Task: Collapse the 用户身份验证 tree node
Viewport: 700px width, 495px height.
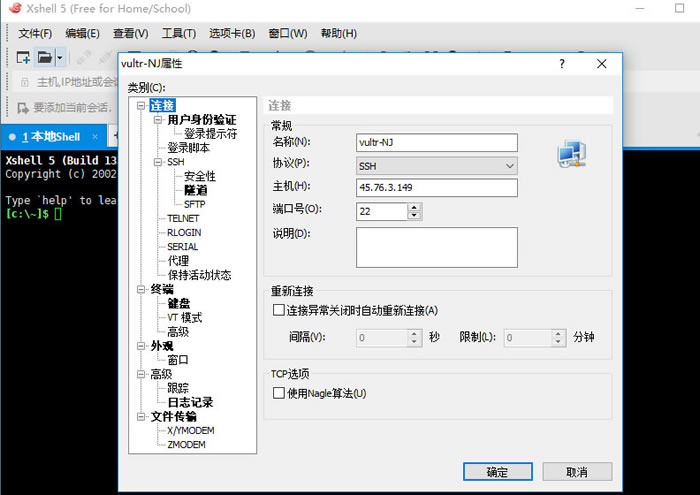Action: (x=158, y=120)
